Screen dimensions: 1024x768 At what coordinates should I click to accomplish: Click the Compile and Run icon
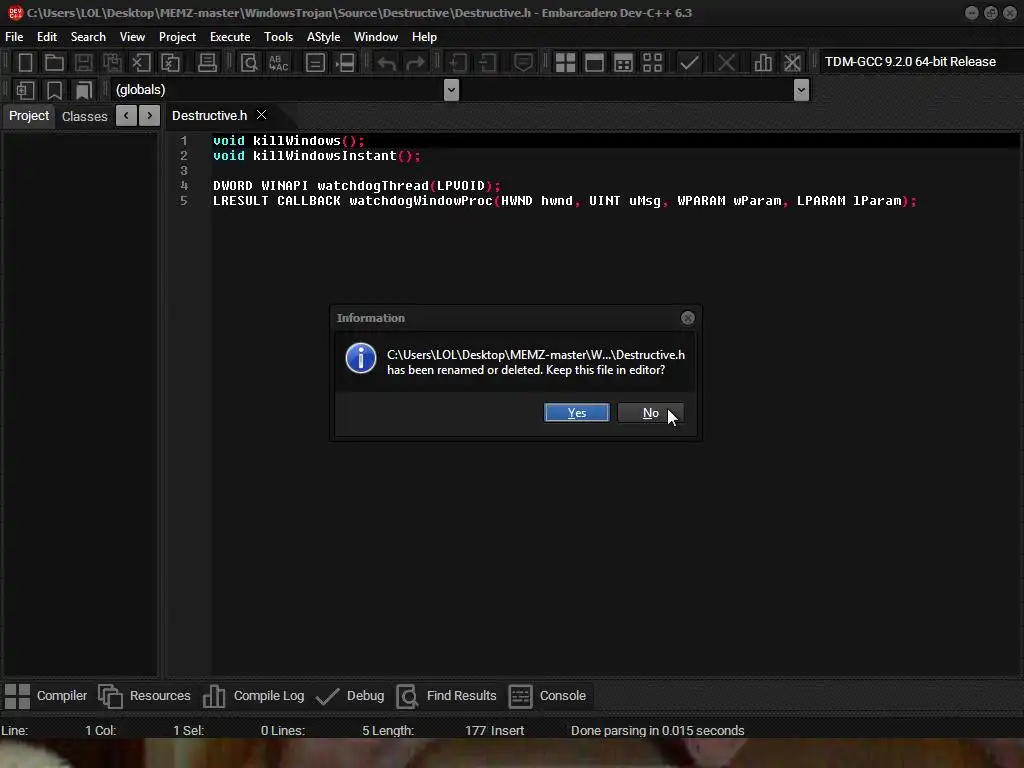(624, 63)
